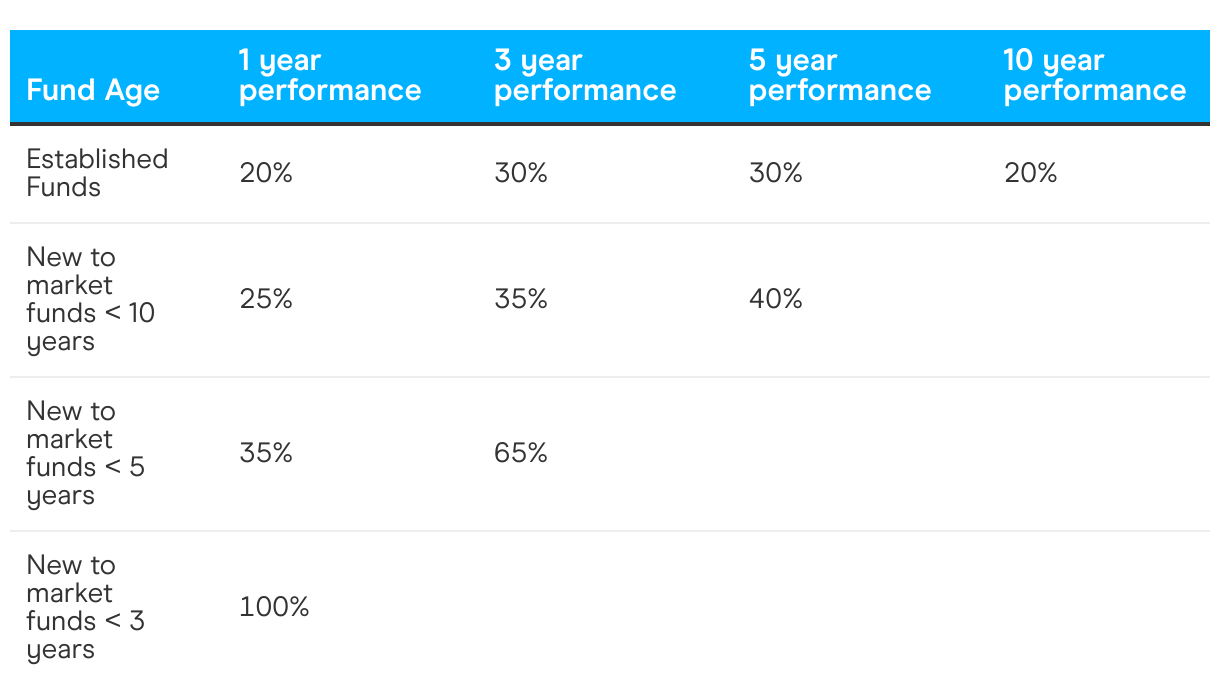Click Established Funds 1 year value 20%
This screenshot has height=694, width=1220.
266,173
